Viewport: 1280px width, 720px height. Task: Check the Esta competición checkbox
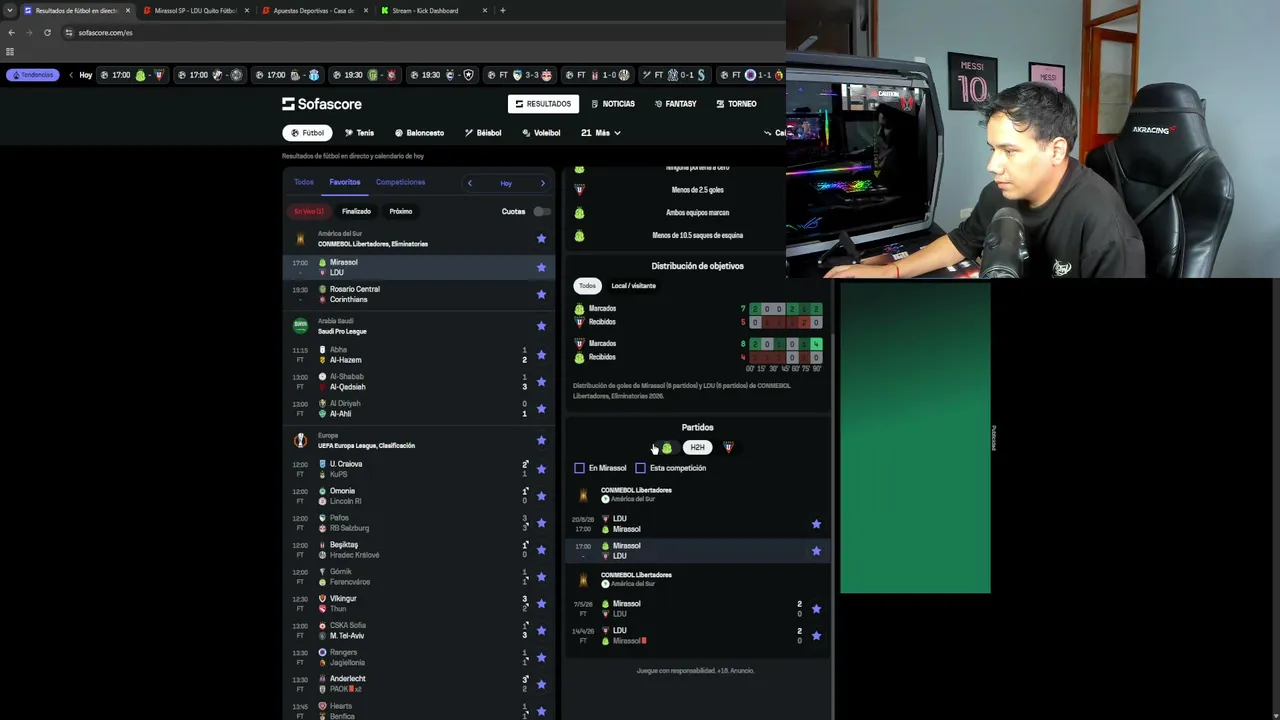(x=640, y=468)
